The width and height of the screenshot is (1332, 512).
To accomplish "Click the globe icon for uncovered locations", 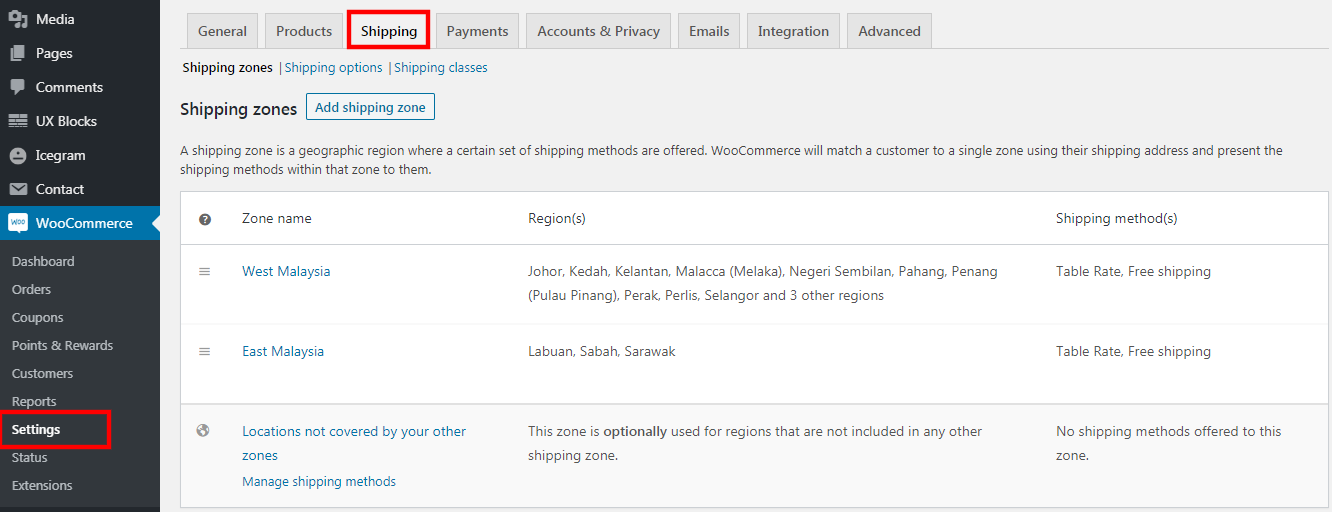I will coord(204,431).
